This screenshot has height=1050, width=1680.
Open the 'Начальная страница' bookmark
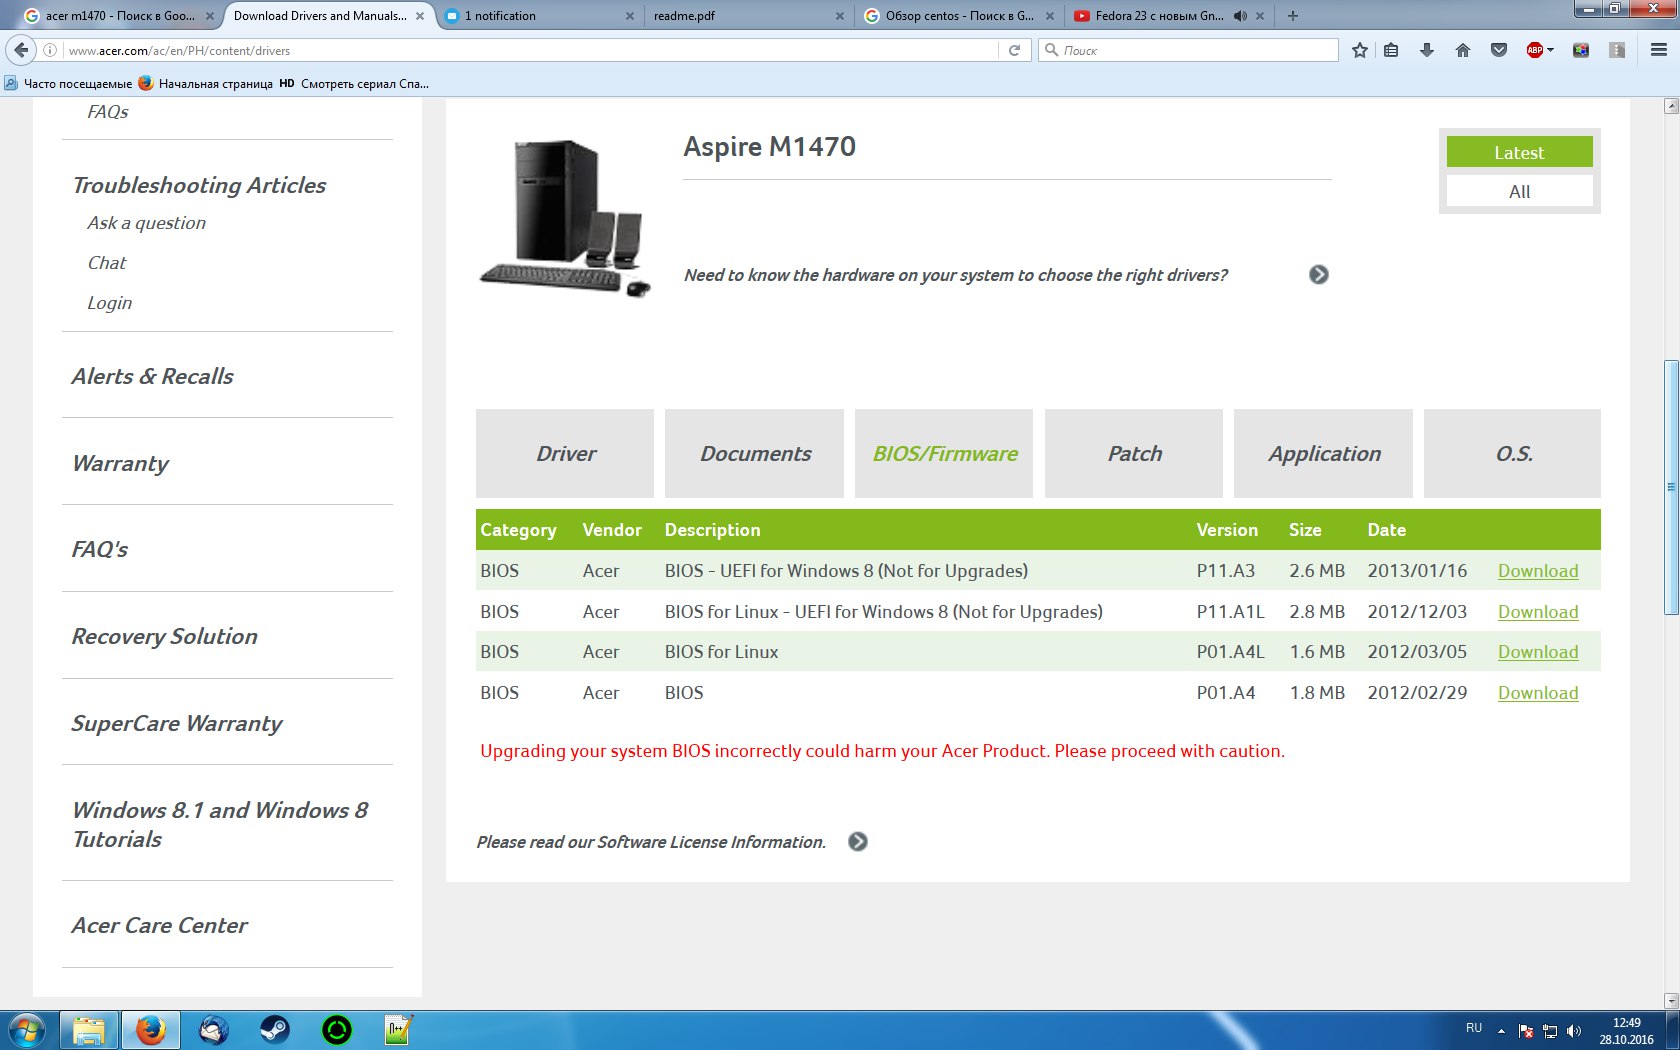(206, 84)
